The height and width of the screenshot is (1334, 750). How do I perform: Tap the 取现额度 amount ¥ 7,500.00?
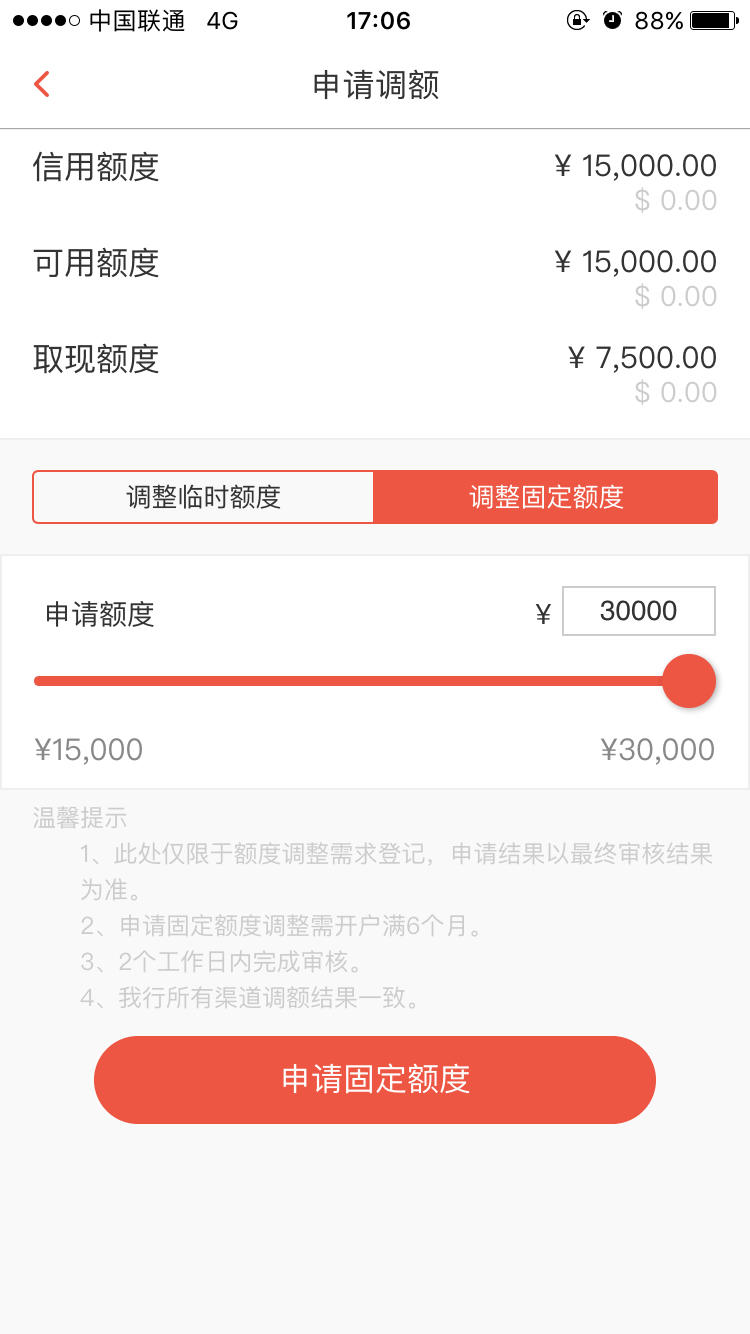(x=642, y=358)
